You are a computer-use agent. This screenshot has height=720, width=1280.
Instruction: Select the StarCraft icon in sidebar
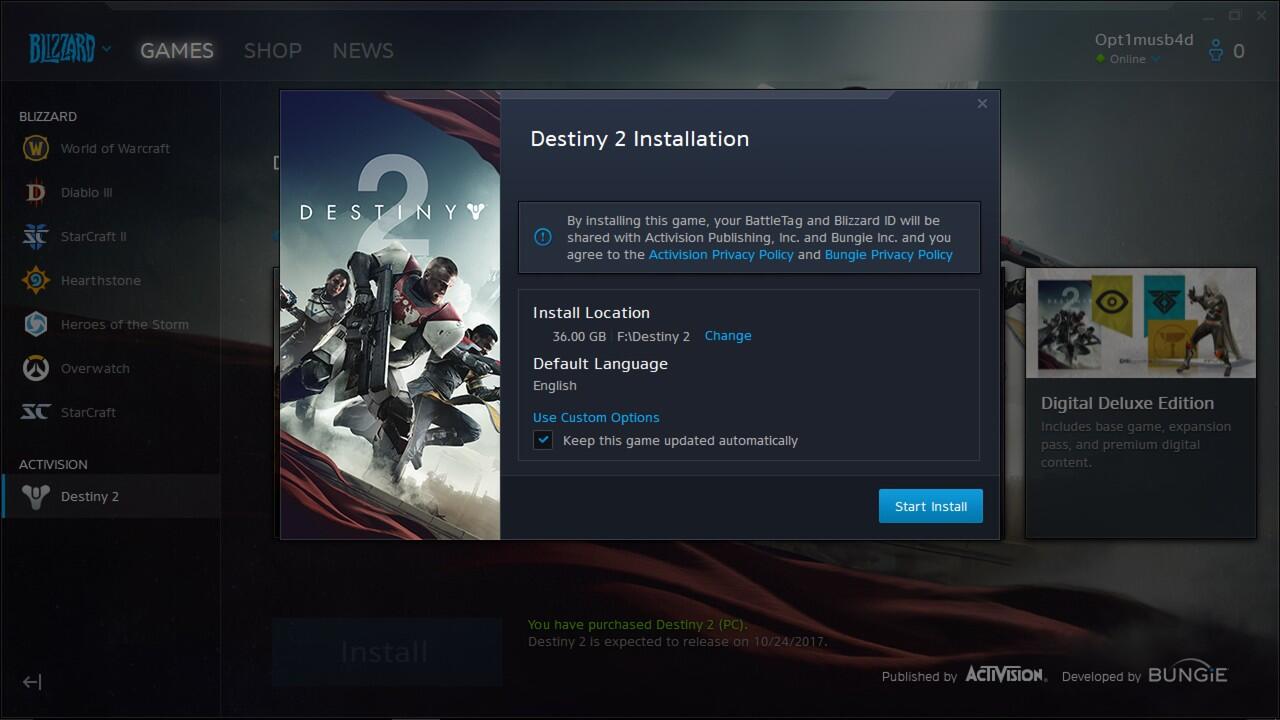[x=35, y=412]
